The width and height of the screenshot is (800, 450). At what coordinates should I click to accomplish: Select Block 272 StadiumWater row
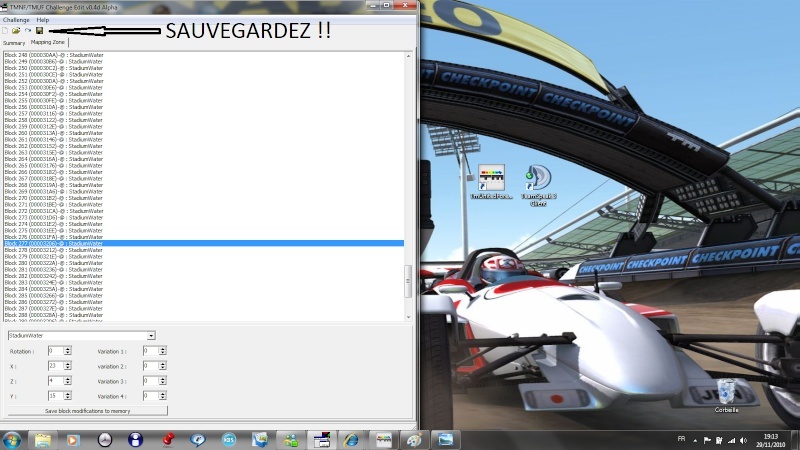(204, 211)
